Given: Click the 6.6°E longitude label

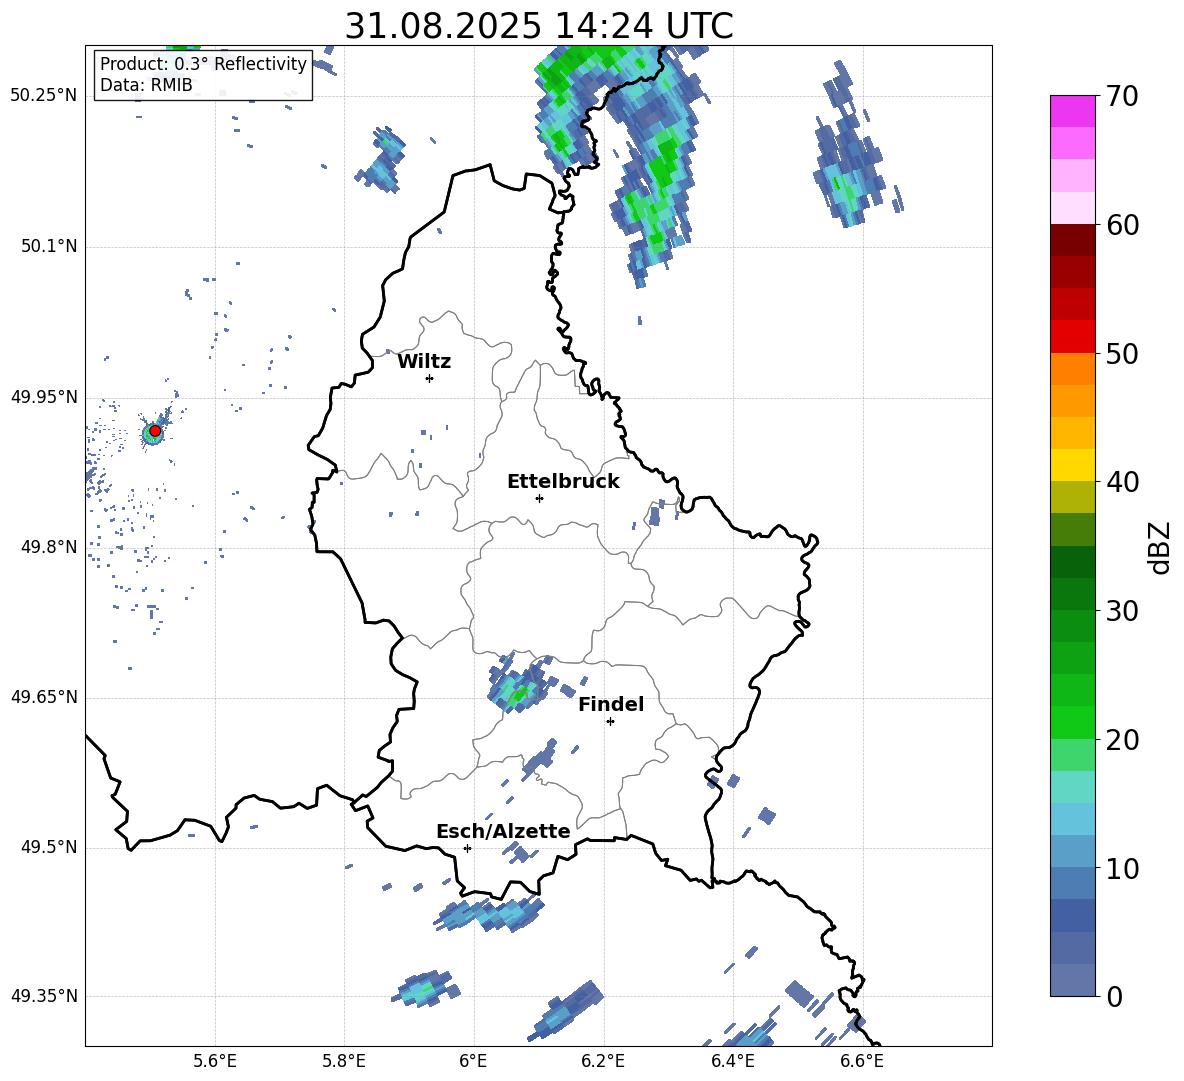Looking at the screenshot, I should [862, 1061].
